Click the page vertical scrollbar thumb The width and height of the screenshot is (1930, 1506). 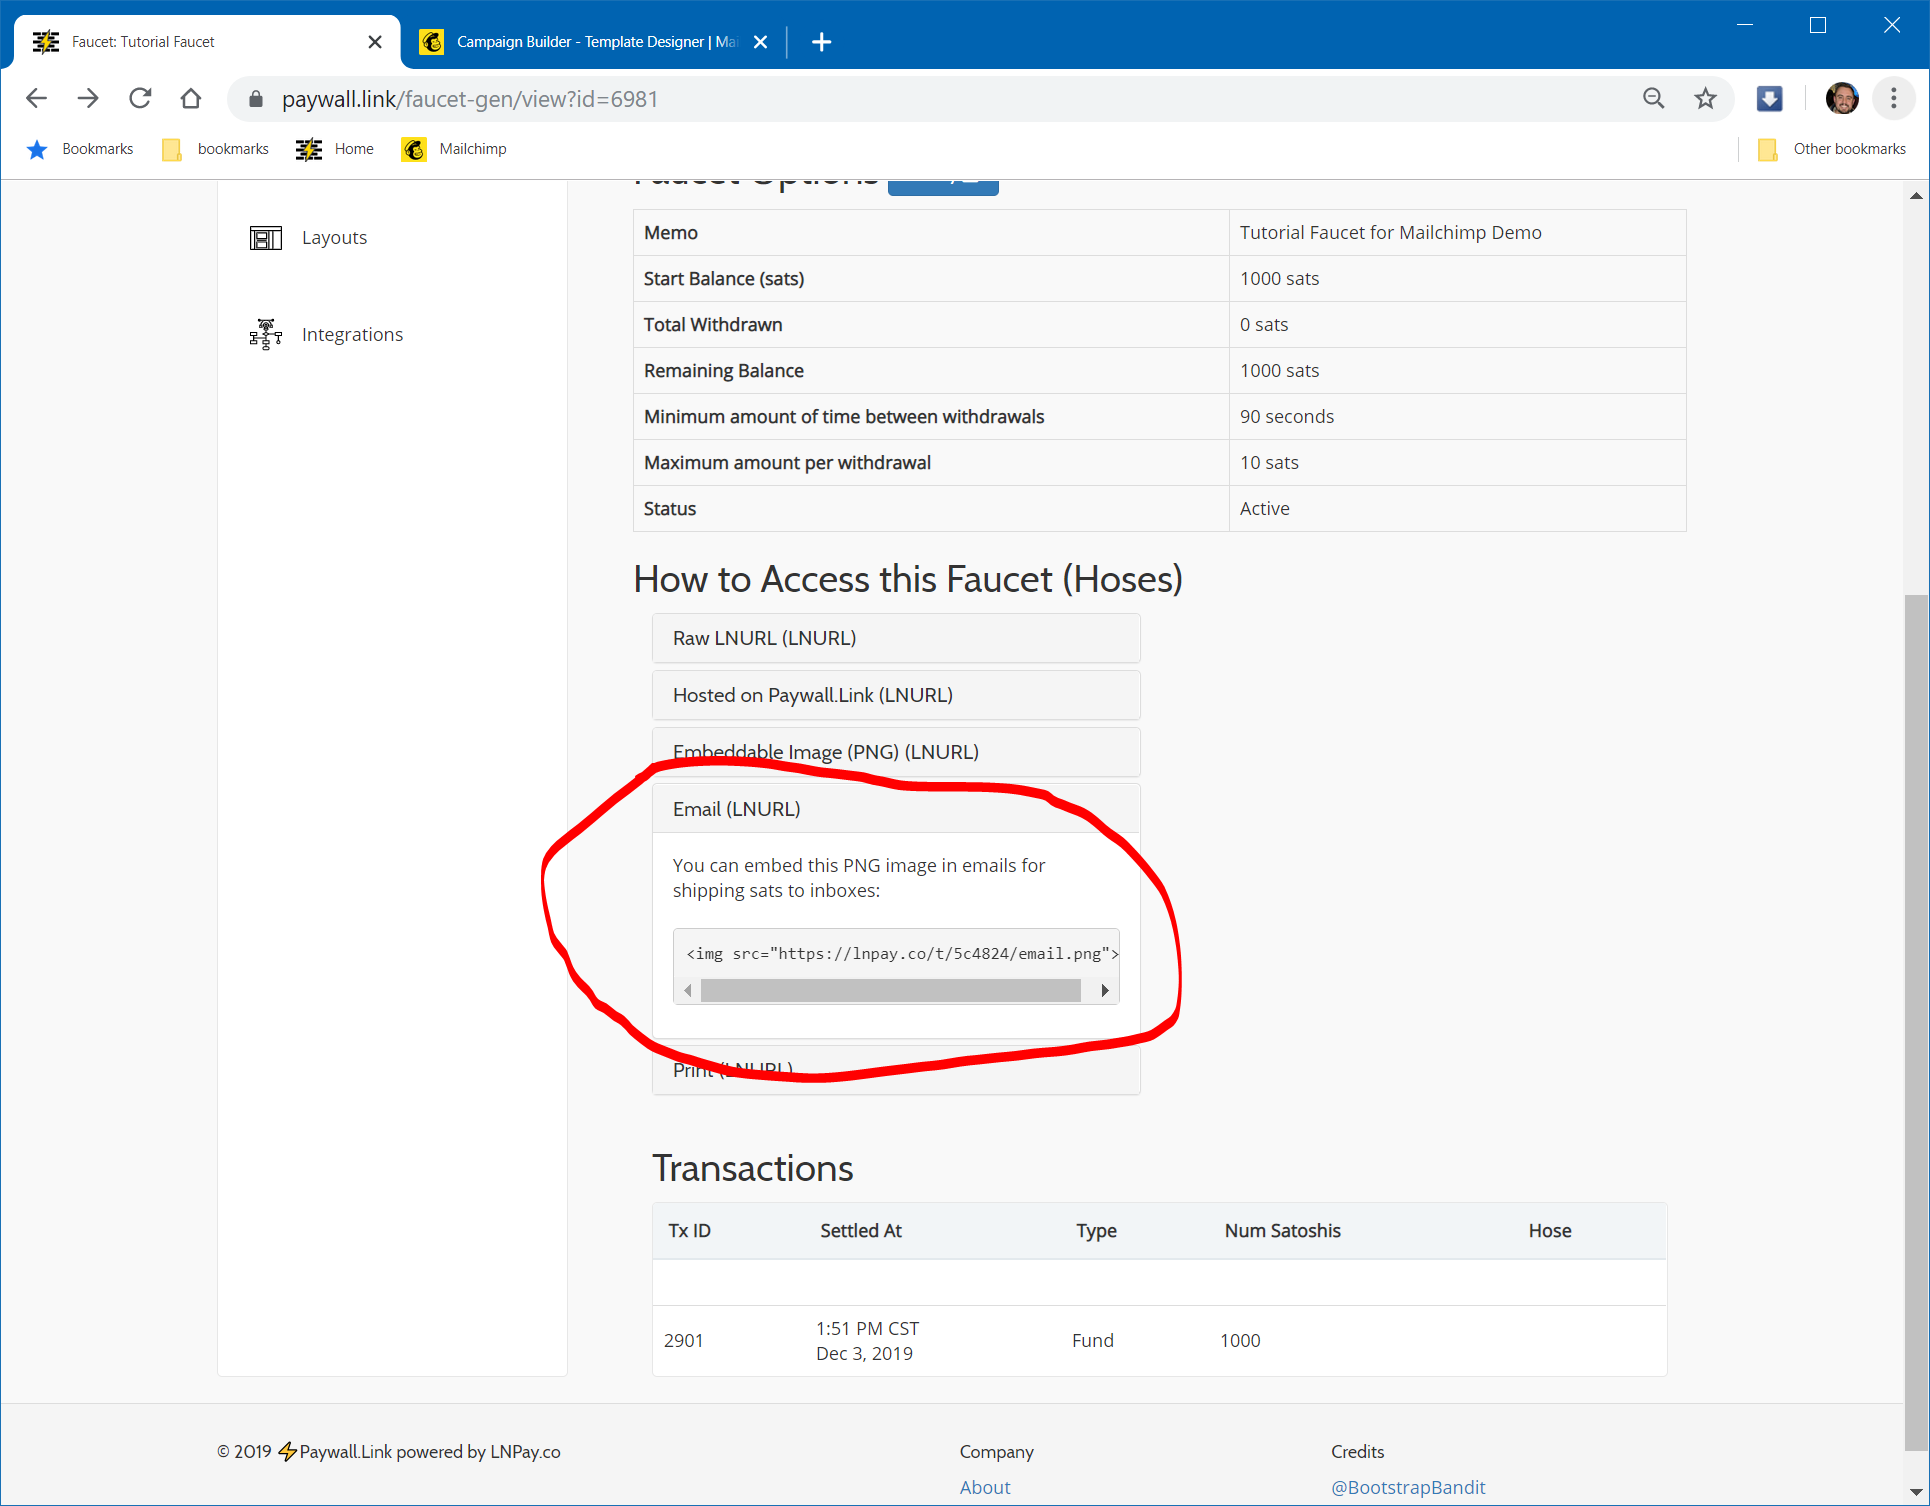pos(1916,1020)
